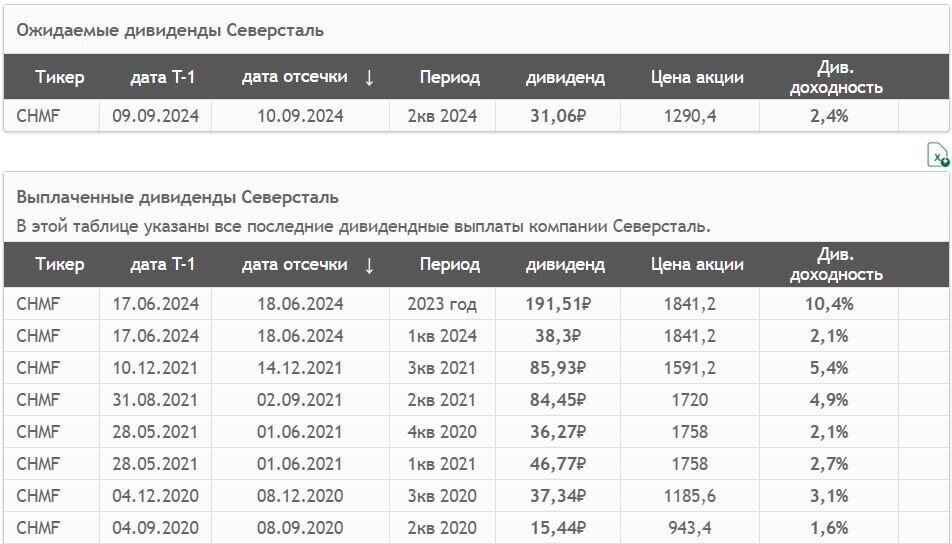Select the cutoff date 08.12.2020
Viewport: 952px width, 544px height.
[300, 496]
